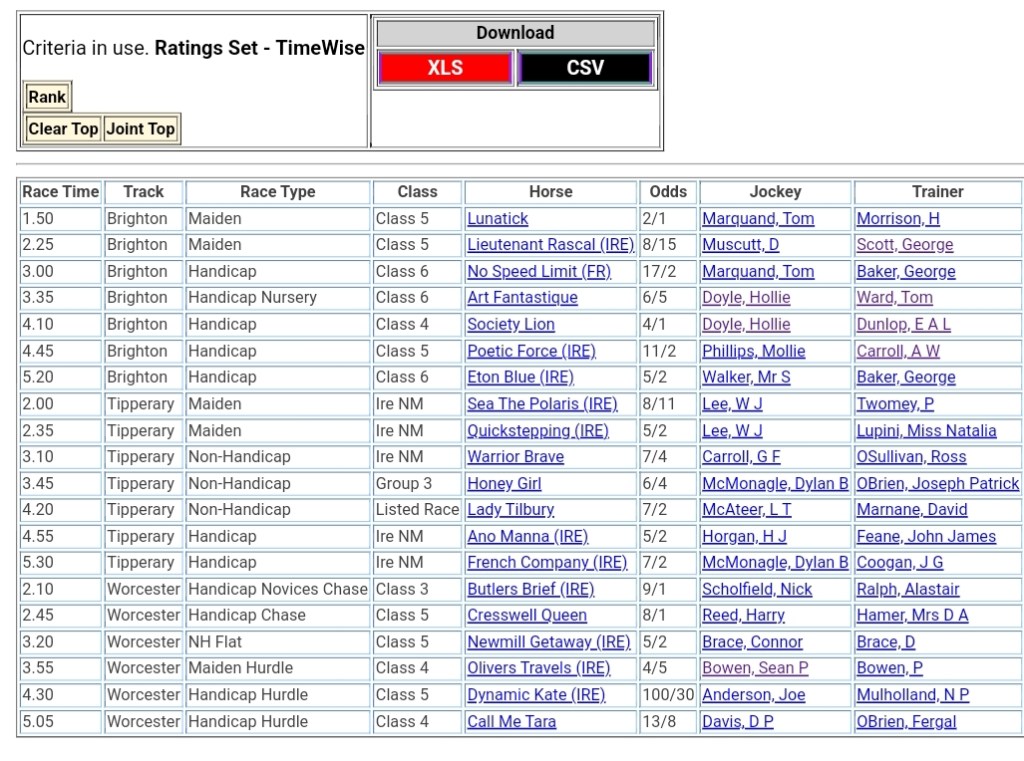Download ratings as XLS file
The width and height of the screenshot is (1024, 761).
[x=445, y=68]
